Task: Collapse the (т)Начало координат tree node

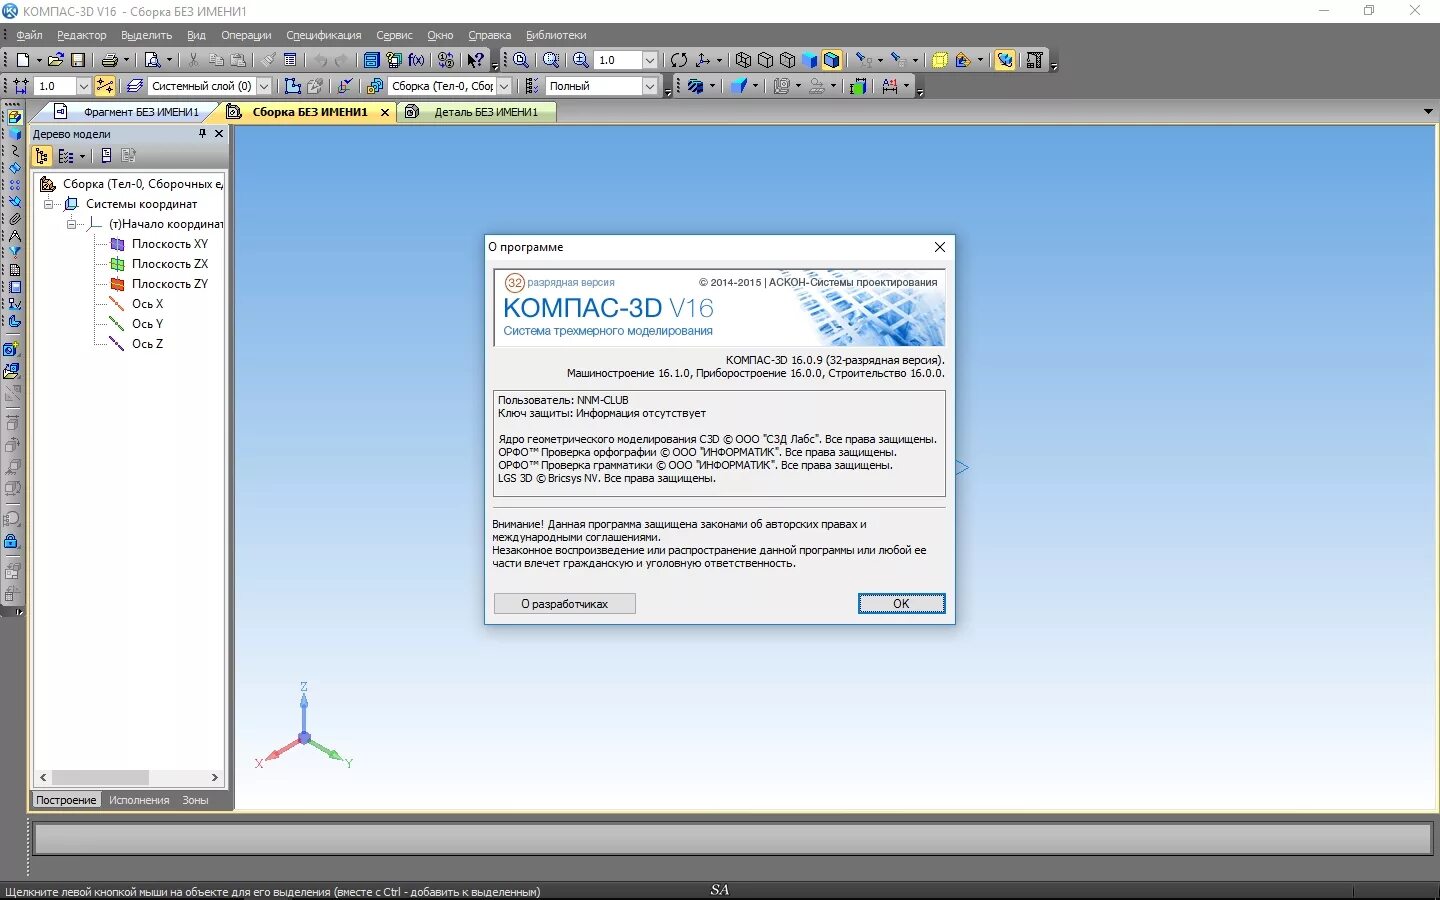Action: tap(71, 224)
